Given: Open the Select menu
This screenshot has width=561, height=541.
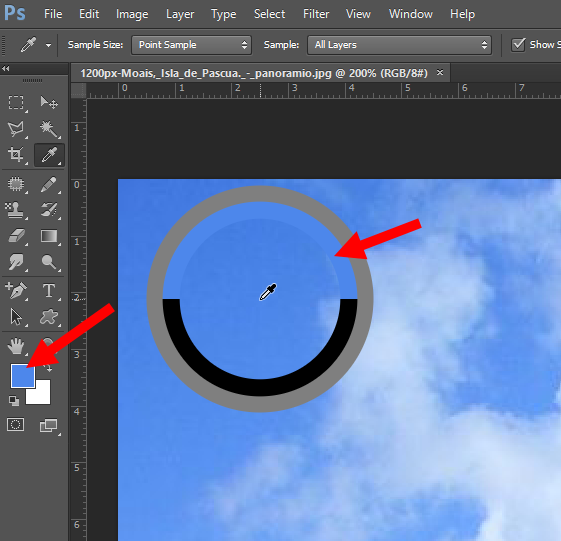Looking at the screenshot, I should coord(269,14).
